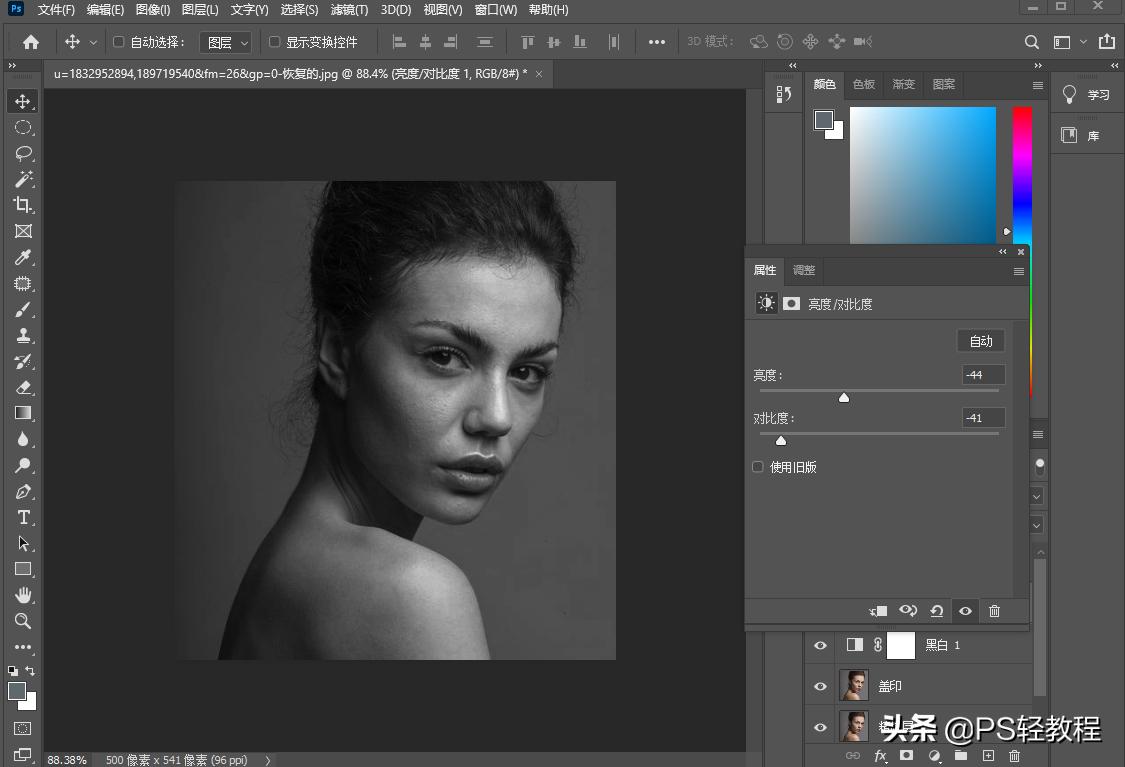Activate the Hand tool
Screen dimensions: 1125x767
click(23, 595)
